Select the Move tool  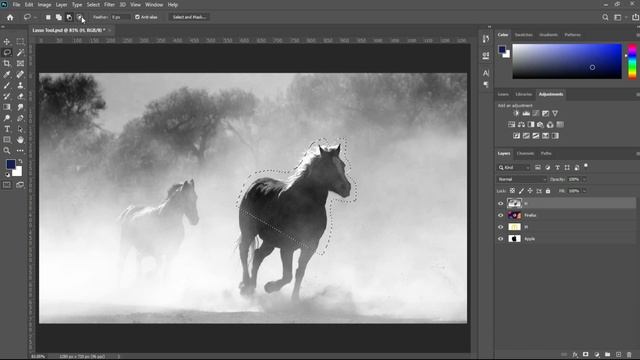pyautogui.click(x=7, y=42)
